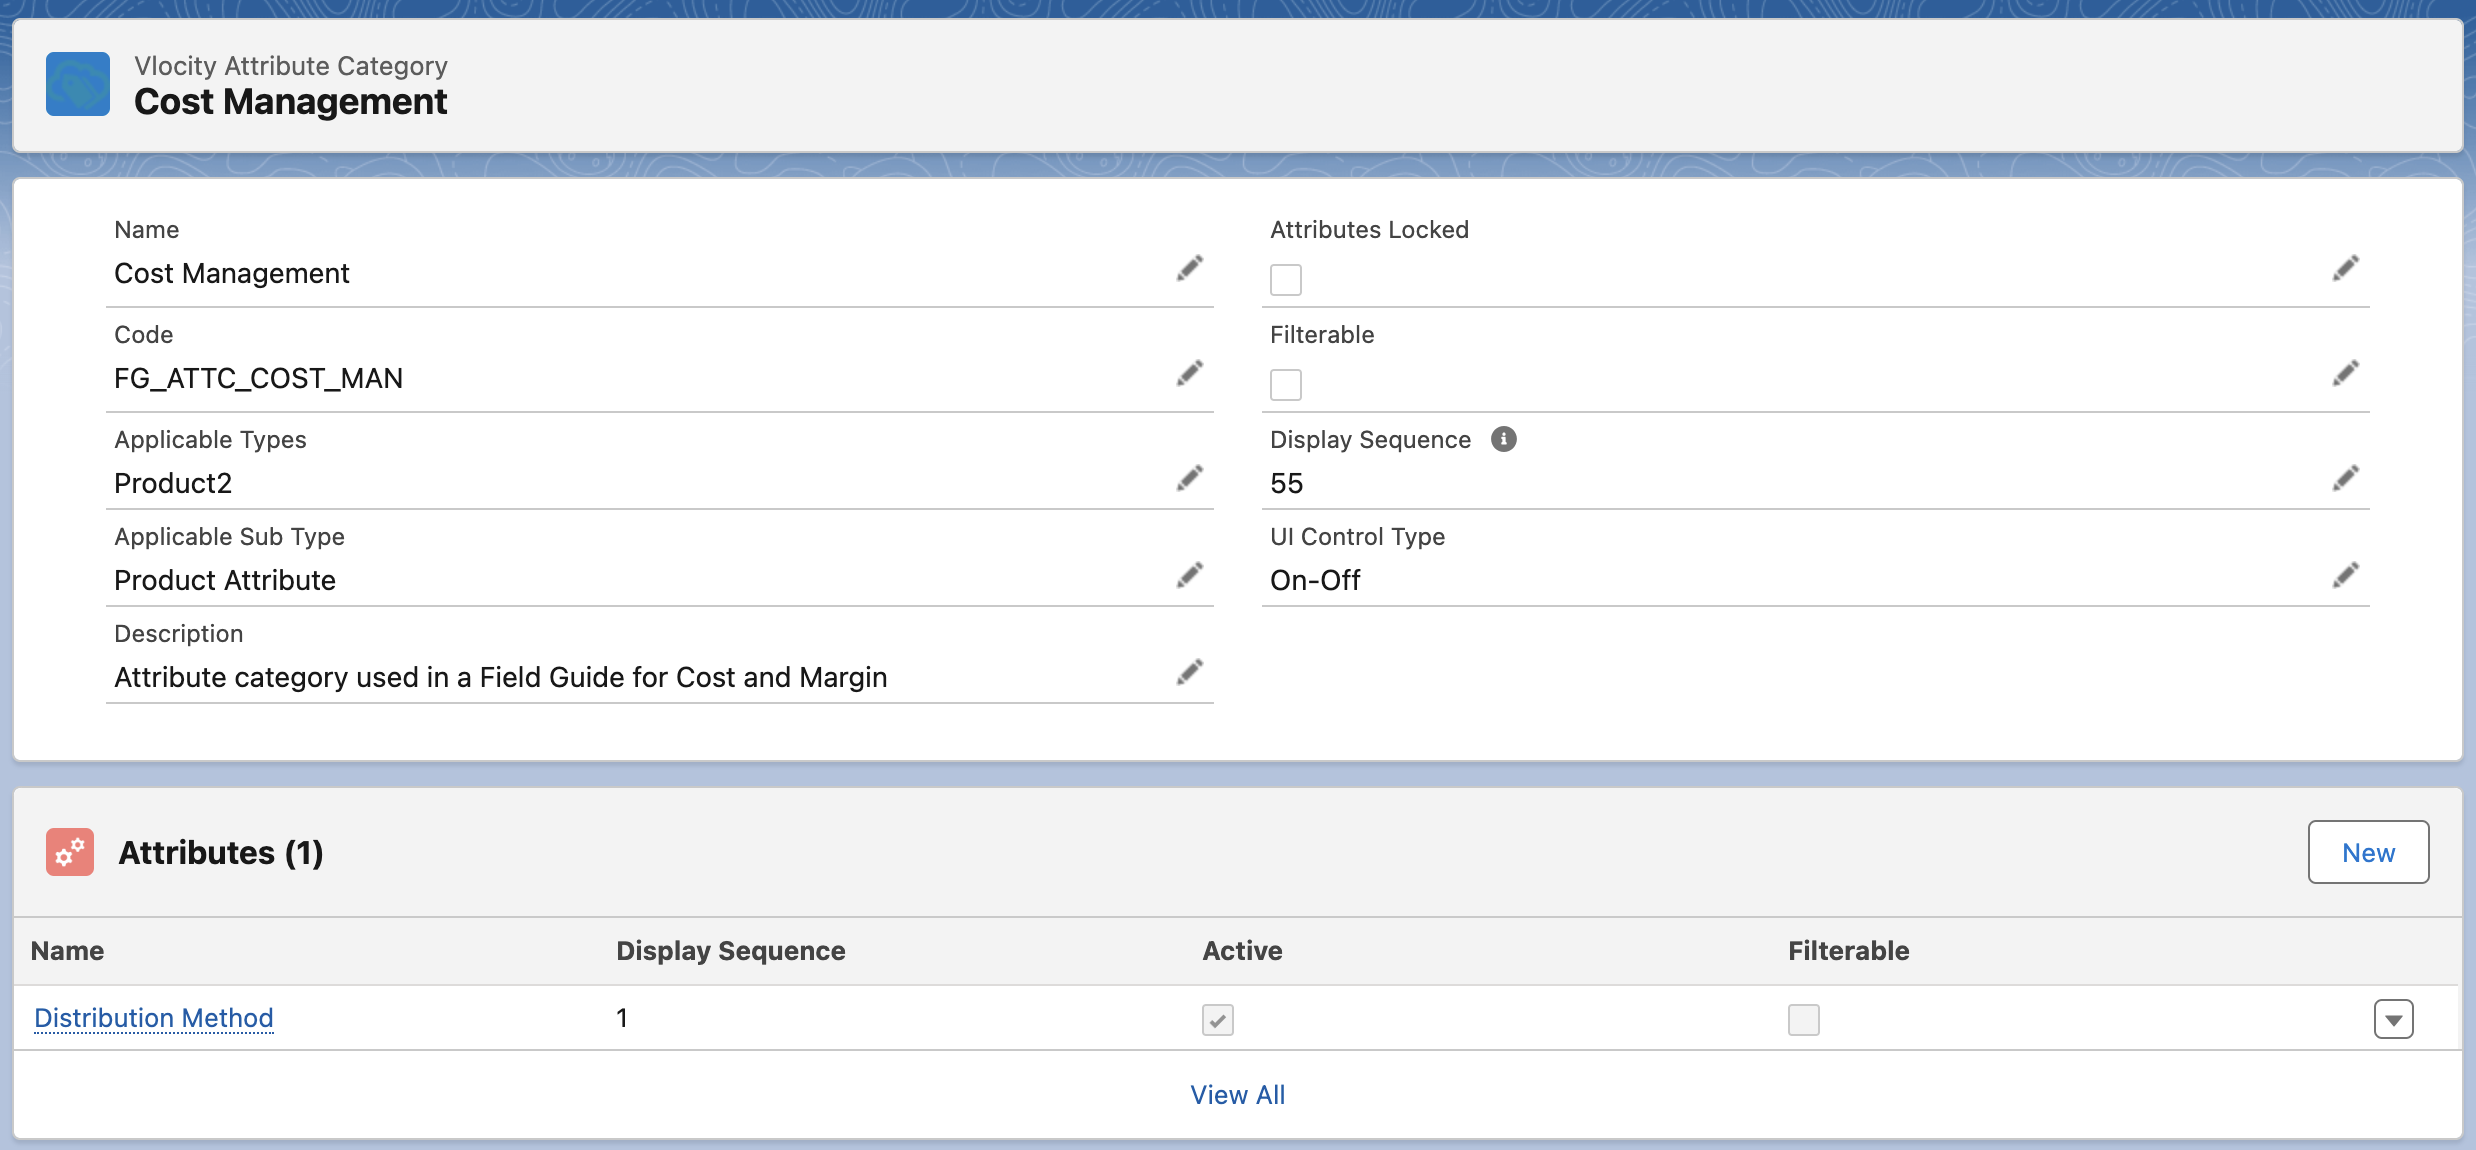Click the Attributes section gear icon
The height and width of the screenshot is (1150, 2476).
point(69,851)
